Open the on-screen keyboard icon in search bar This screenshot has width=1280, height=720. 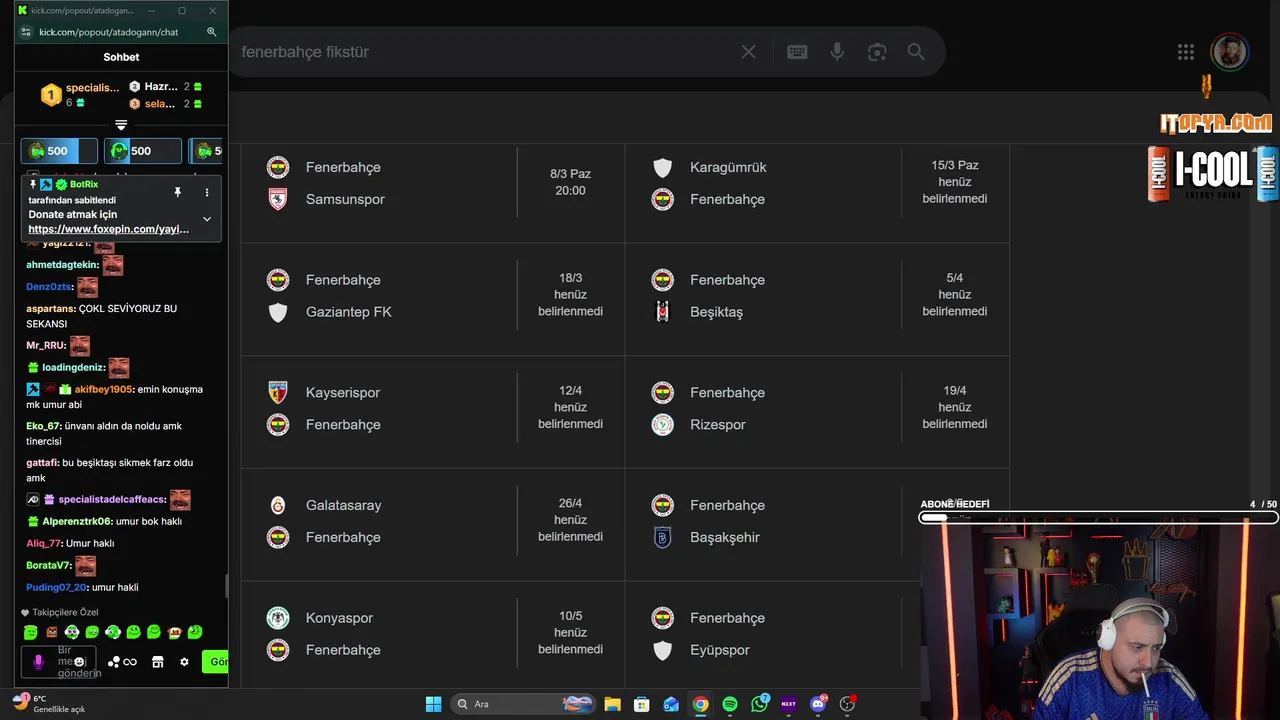pyautogui.click(x=797, y=52)
